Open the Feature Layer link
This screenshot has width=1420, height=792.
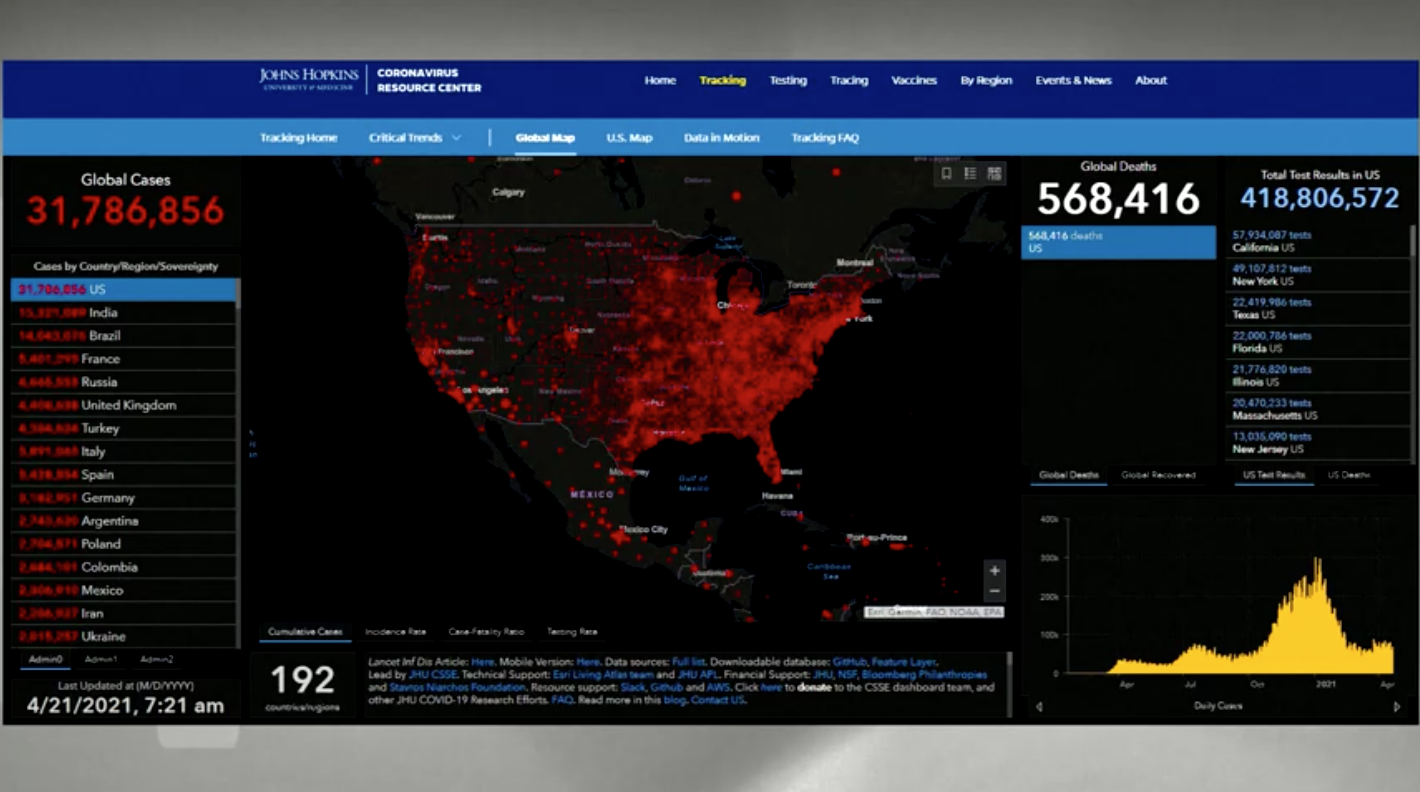click(903, 662)
